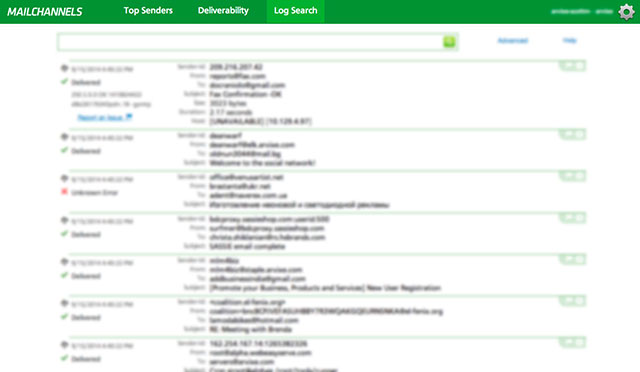The image size is (640, 372).
Task: Open the Help link
Action: pos(569,40)
